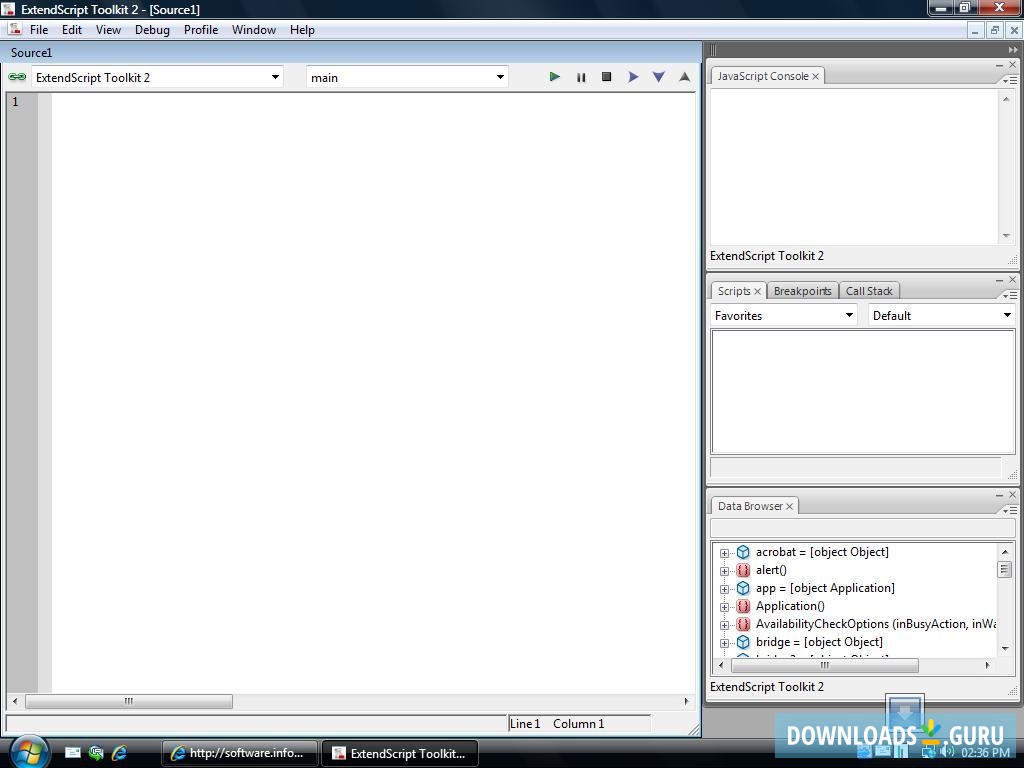Image resolution: width=1026 pixels, height=768 pixels.
Task: Step into with the blue down arrow
Action: (659, 77)
